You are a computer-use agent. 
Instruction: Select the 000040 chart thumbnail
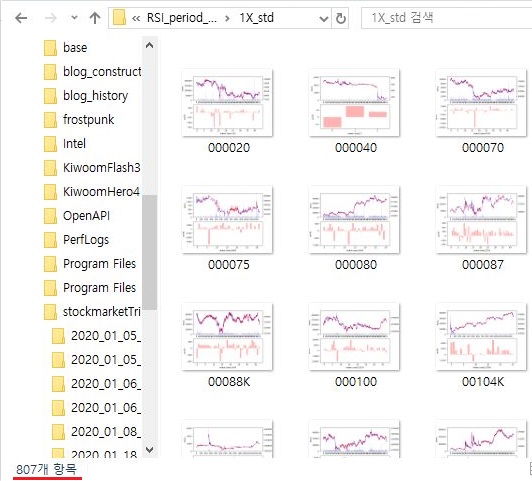[354, 103]
